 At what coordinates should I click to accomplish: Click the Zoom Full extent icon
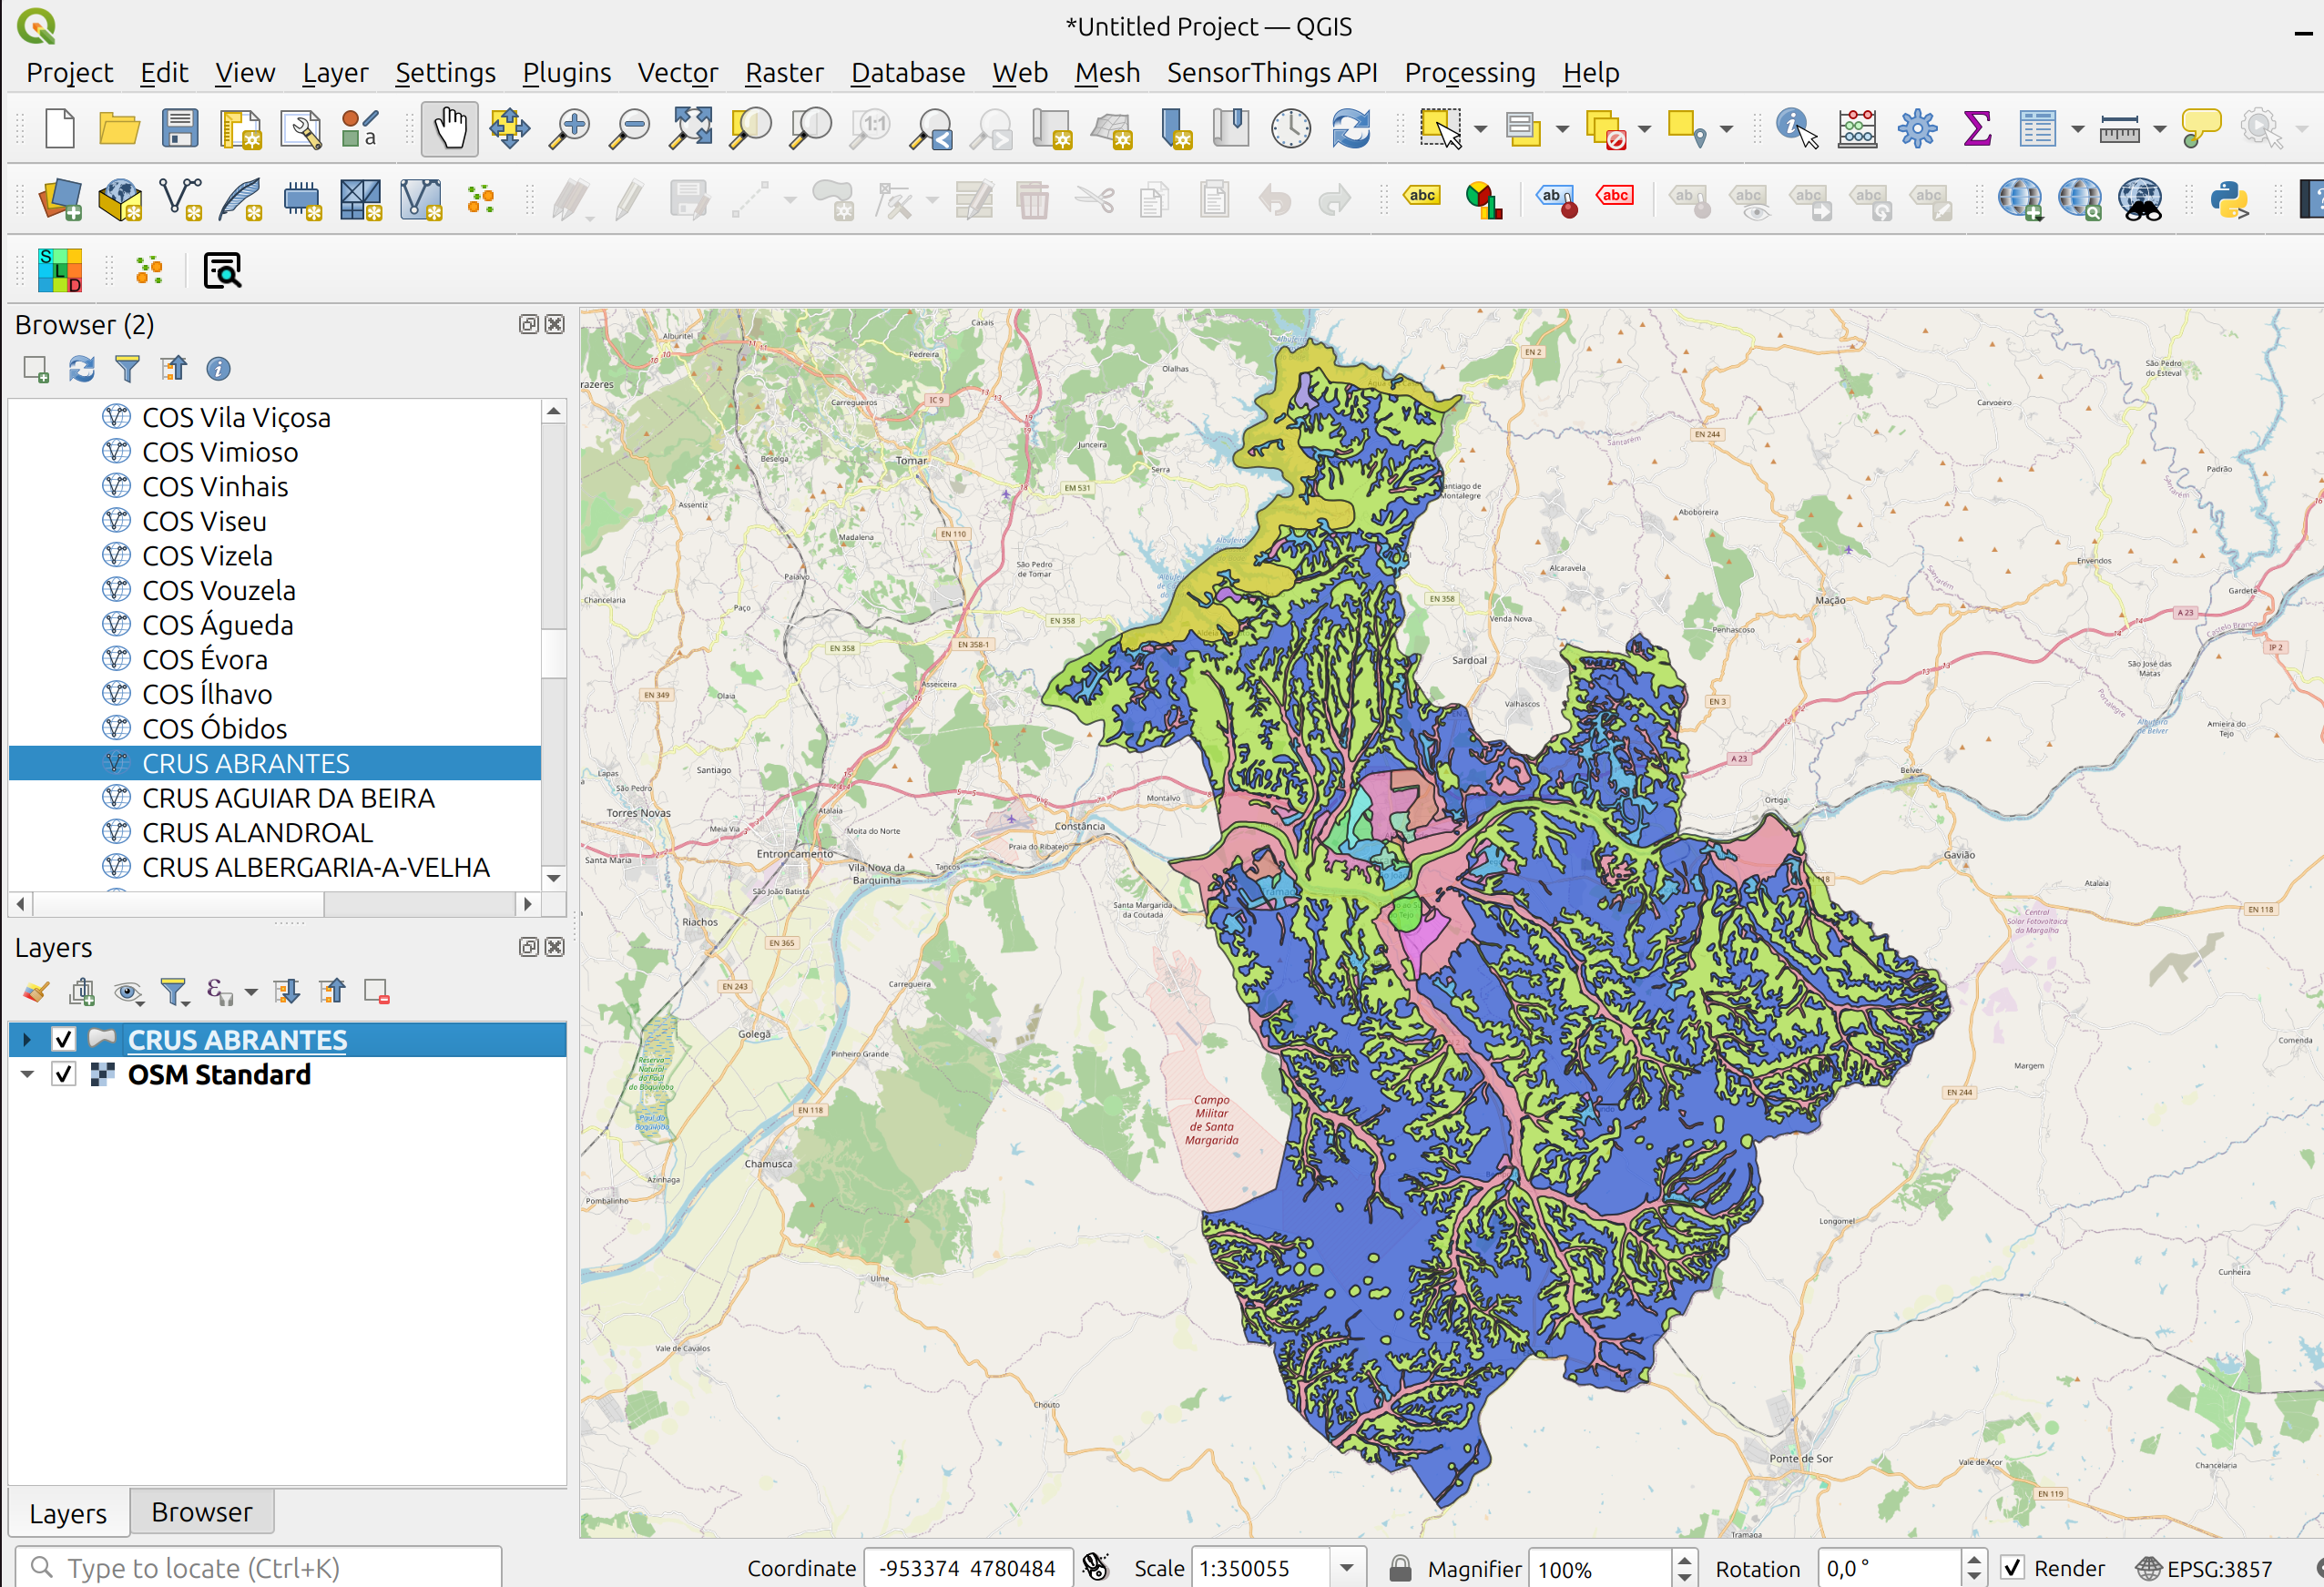(691, 129)
